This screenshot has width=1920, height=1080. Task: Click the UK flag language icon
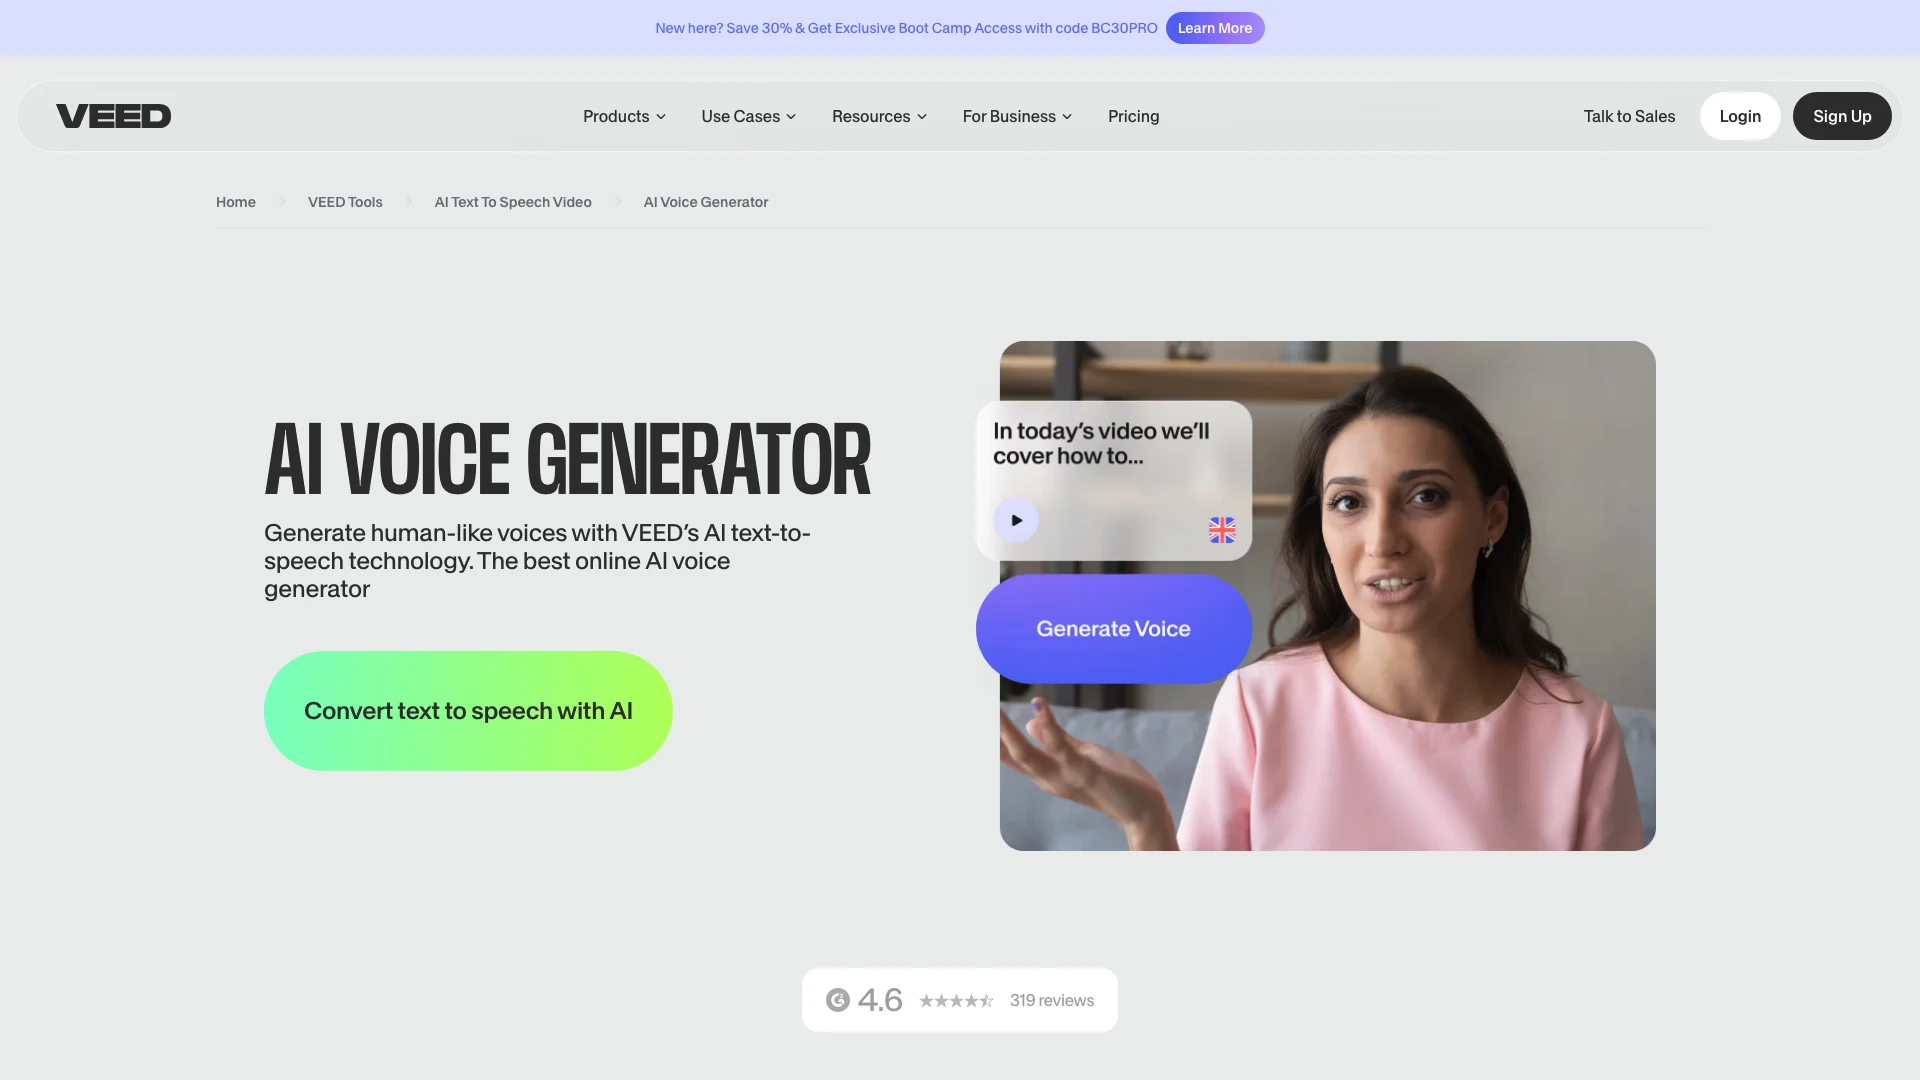coord(1222,530)
